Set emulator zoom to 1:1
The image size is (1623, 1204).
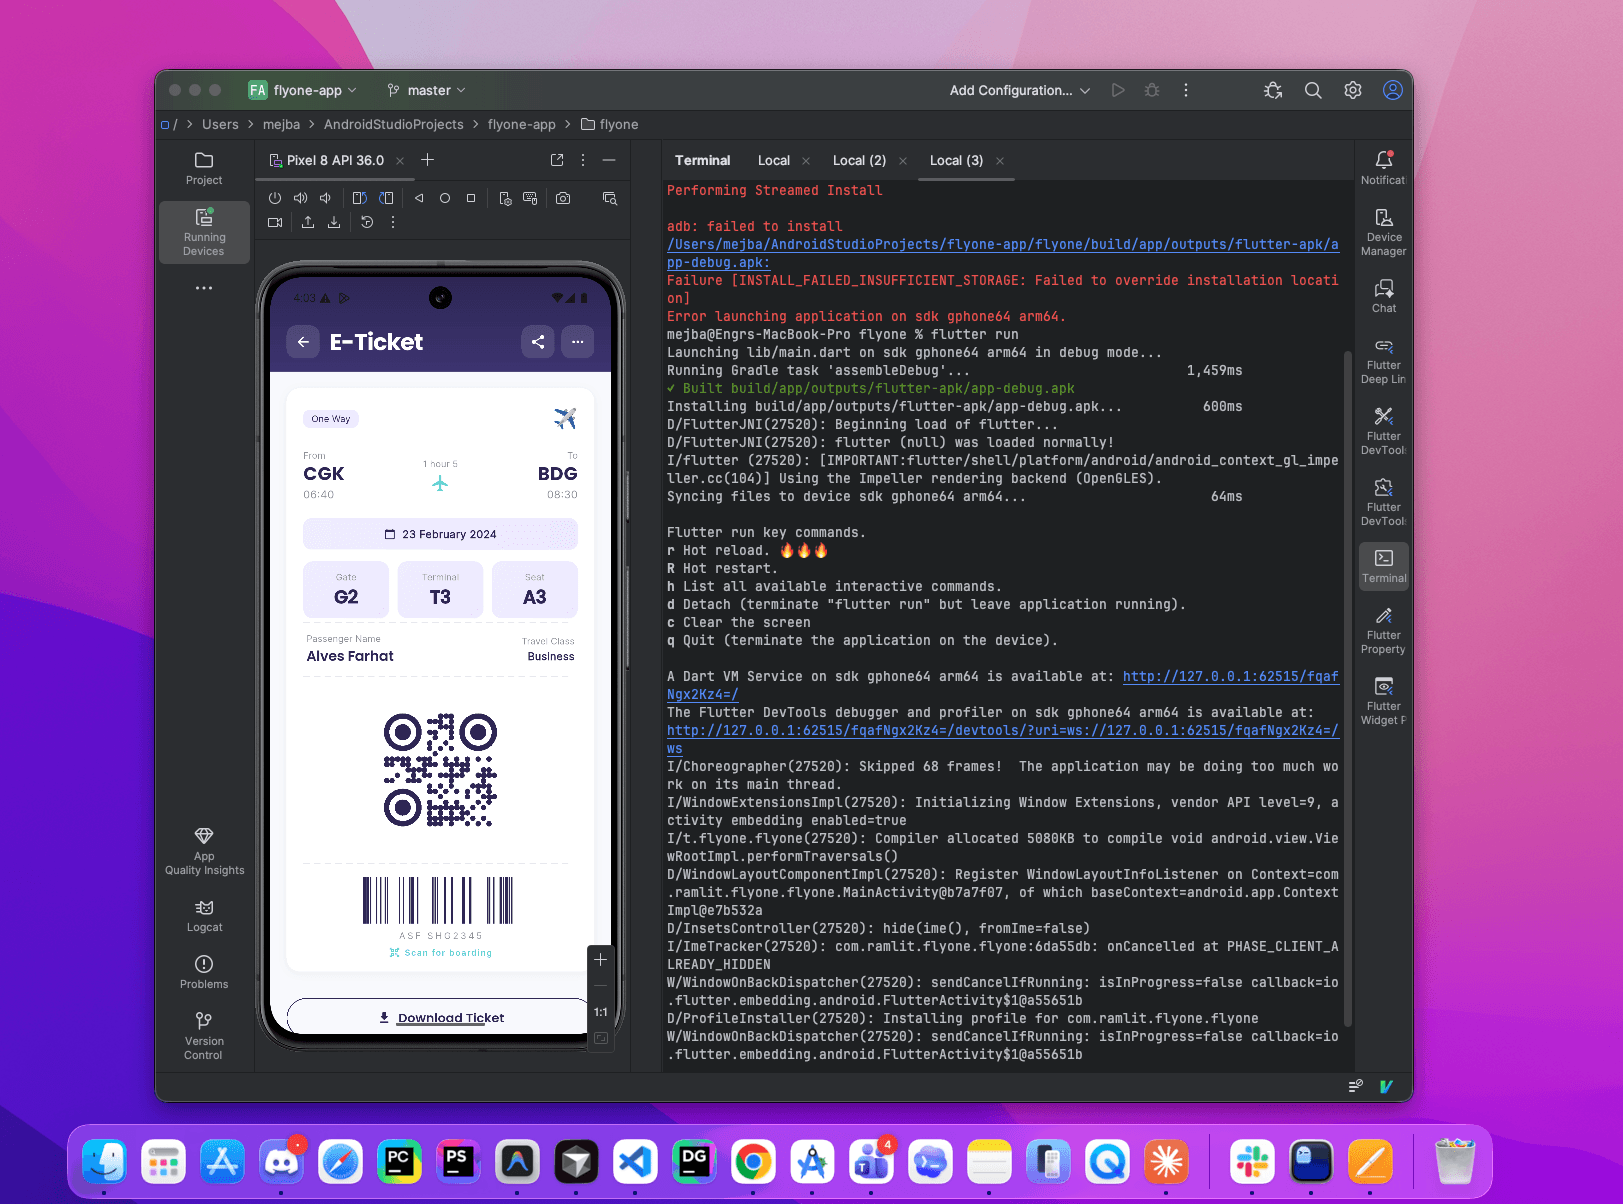click(601, 1012)
